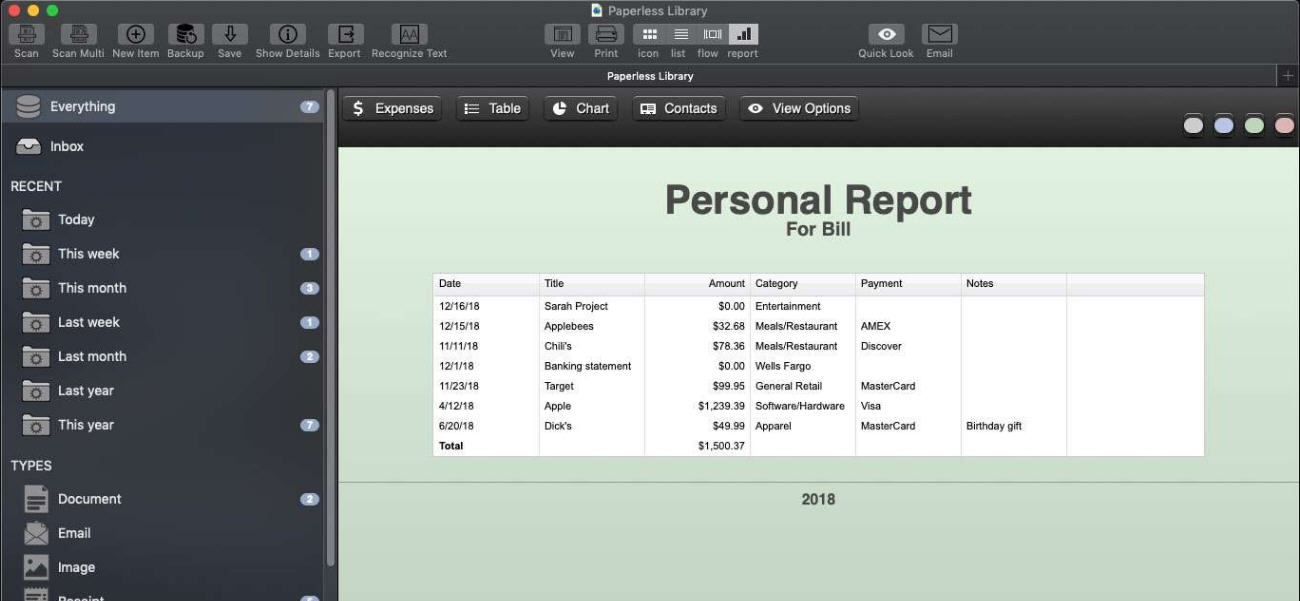Open the Scan Multi tool
Screen dimensions: 1300x601
77,38
